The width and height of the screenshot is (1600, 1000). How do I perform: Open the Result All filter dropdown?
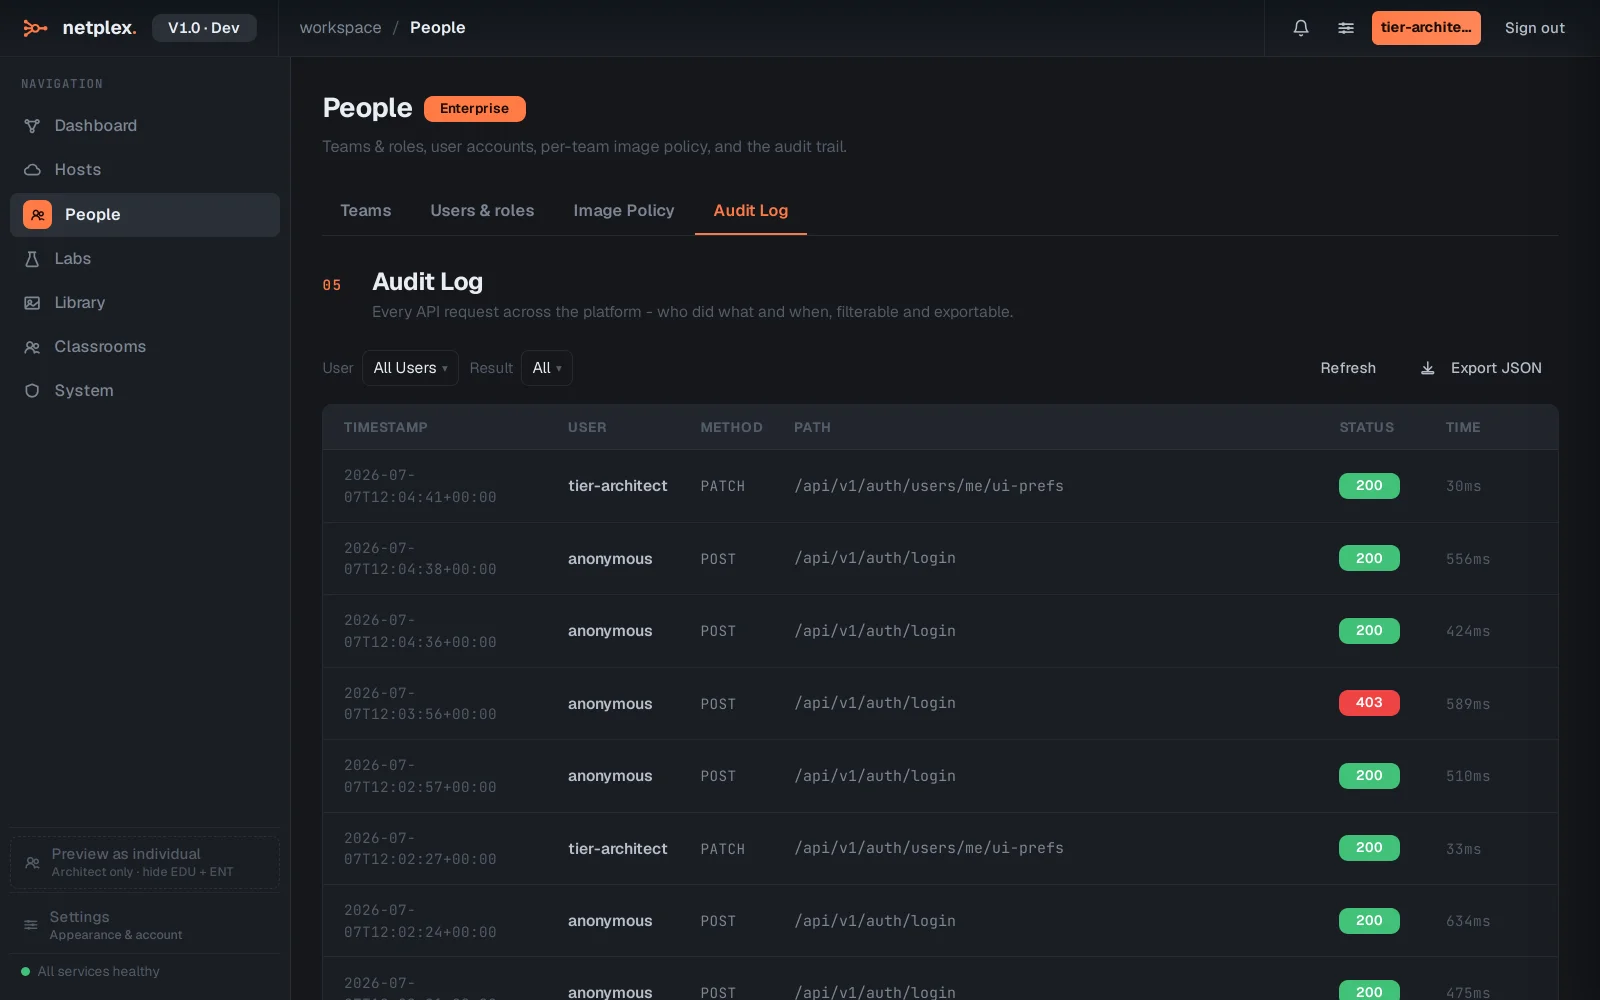(547, 368)
